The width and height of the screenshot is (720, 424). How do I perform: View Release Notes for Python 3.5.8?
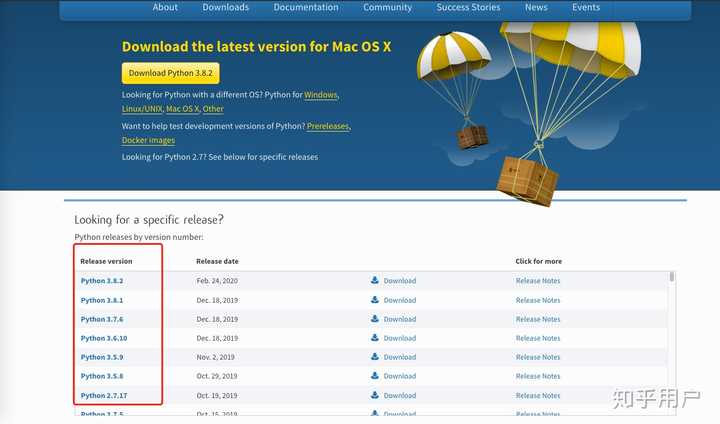(x=538, y=376)
